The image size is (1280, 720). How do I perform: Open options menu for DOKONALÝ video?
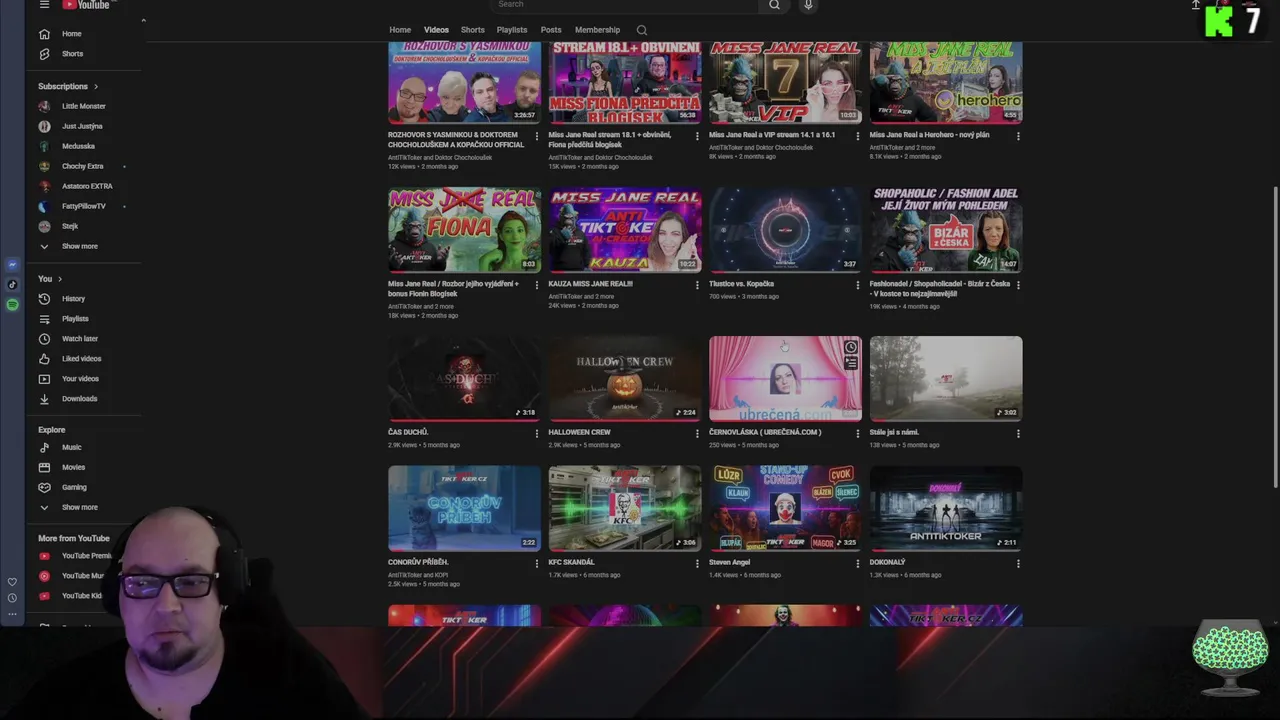coord(1018,564)
